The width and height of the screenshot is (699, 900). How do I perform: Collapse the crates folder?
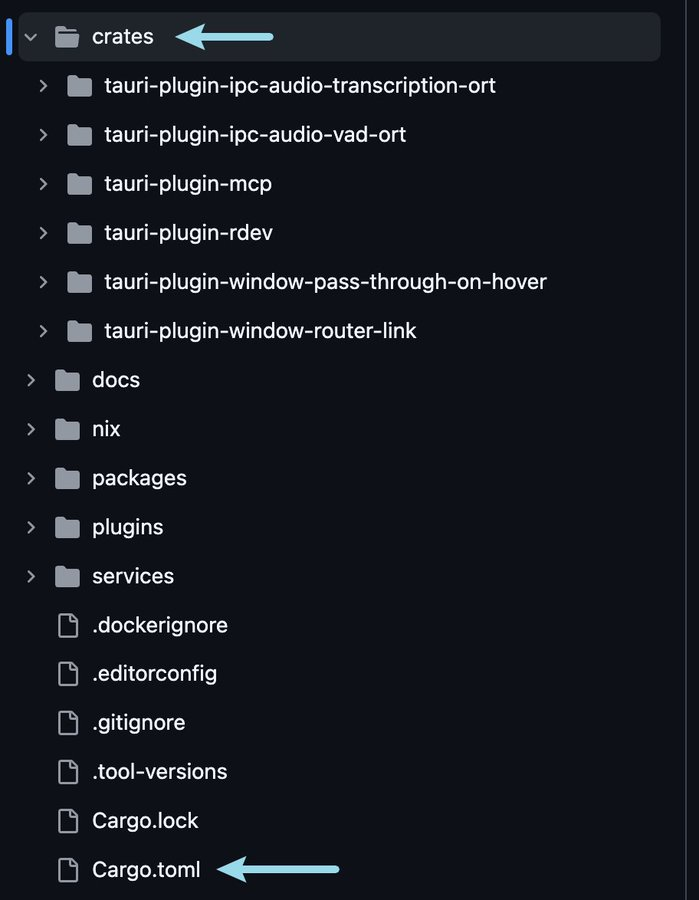pyautogui.click(x=30, y=36)
